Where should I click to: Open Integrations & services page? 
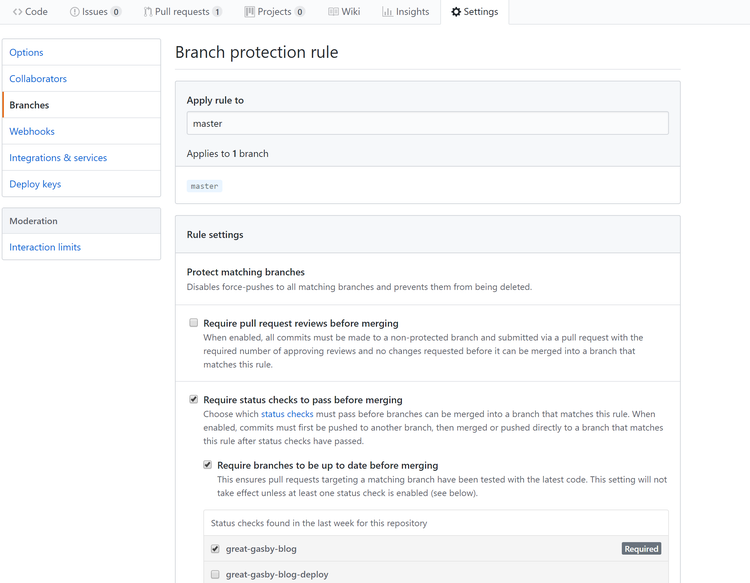click(81, 157)
